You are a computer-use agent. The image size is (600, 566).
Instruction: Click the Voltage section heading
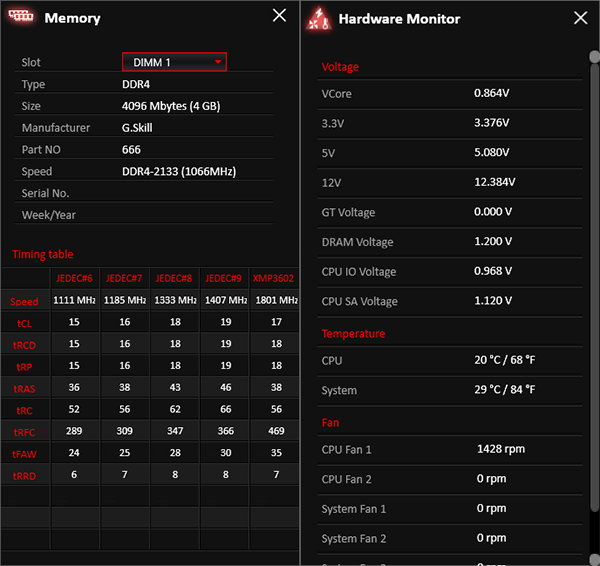coord(340,67)
